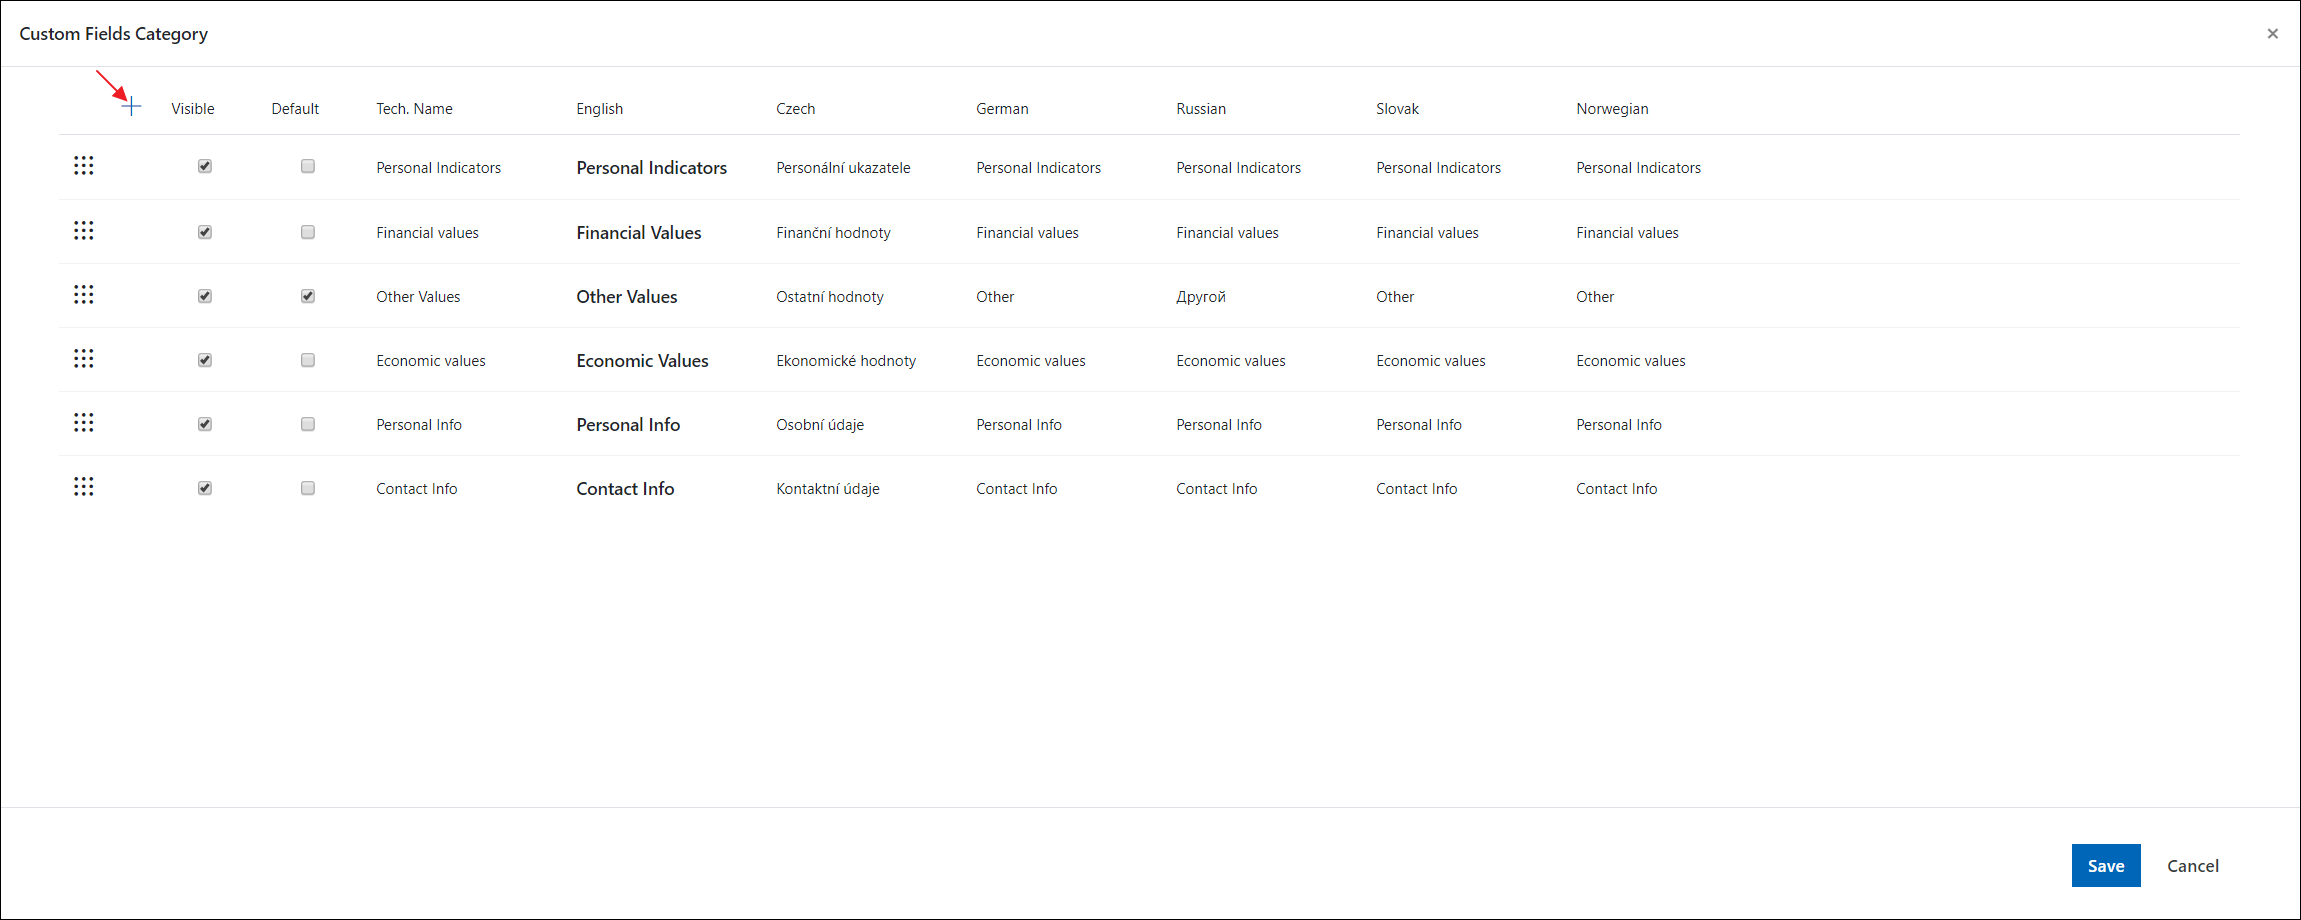Select German cell 'Contact Info'
Image resolution: width=2301 pixels, height=920 pixels.
1017,489
